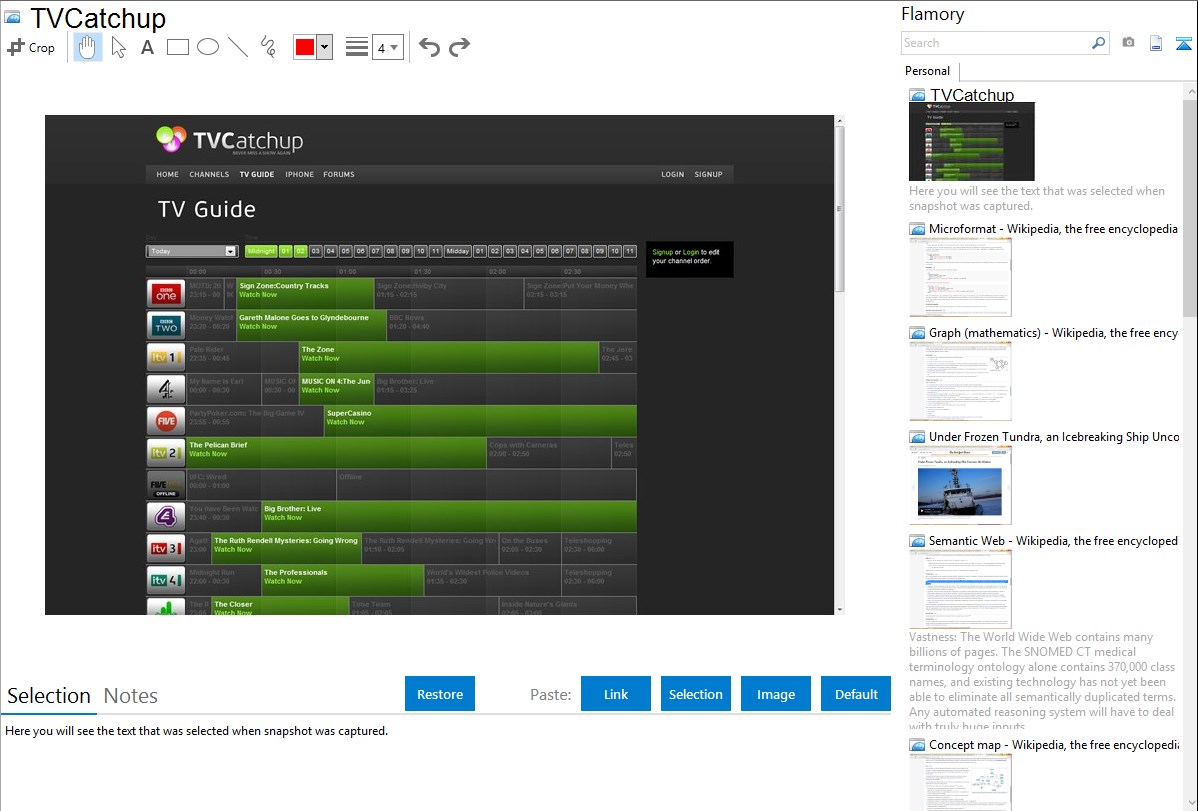Open the color picker dropdown arrow
The image size is (1198, 811).
(x=324, y=47)
